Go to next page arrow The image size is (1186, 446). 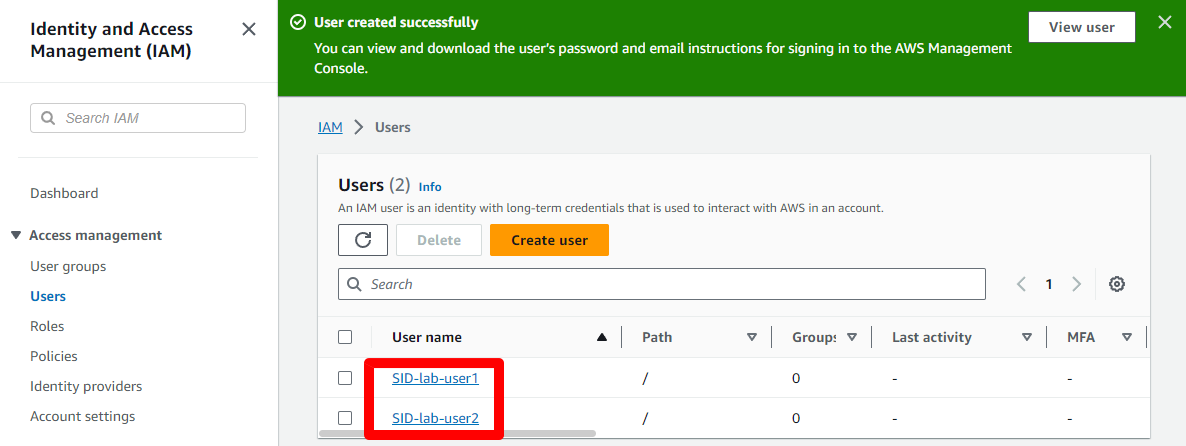(1076, 284)
